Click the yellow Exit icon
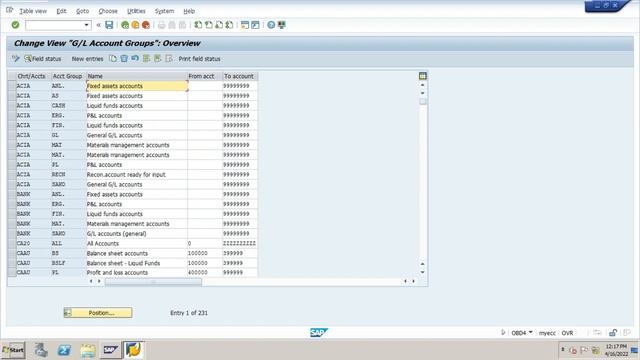This screenshot has width=640, height=360. (135, 25)
